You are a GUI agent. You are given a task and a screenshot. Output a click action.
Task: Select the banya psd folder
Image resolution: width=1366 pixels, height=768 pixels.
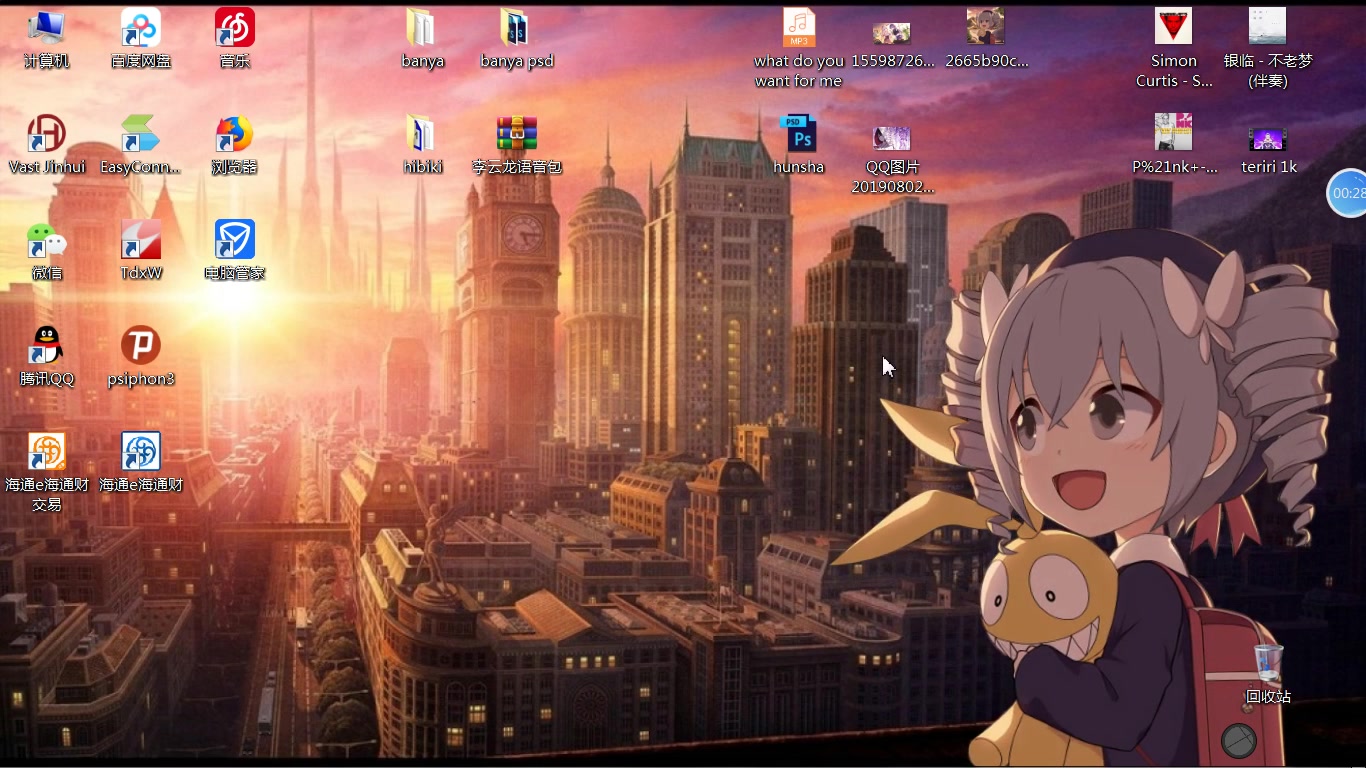tap(516, 28)
